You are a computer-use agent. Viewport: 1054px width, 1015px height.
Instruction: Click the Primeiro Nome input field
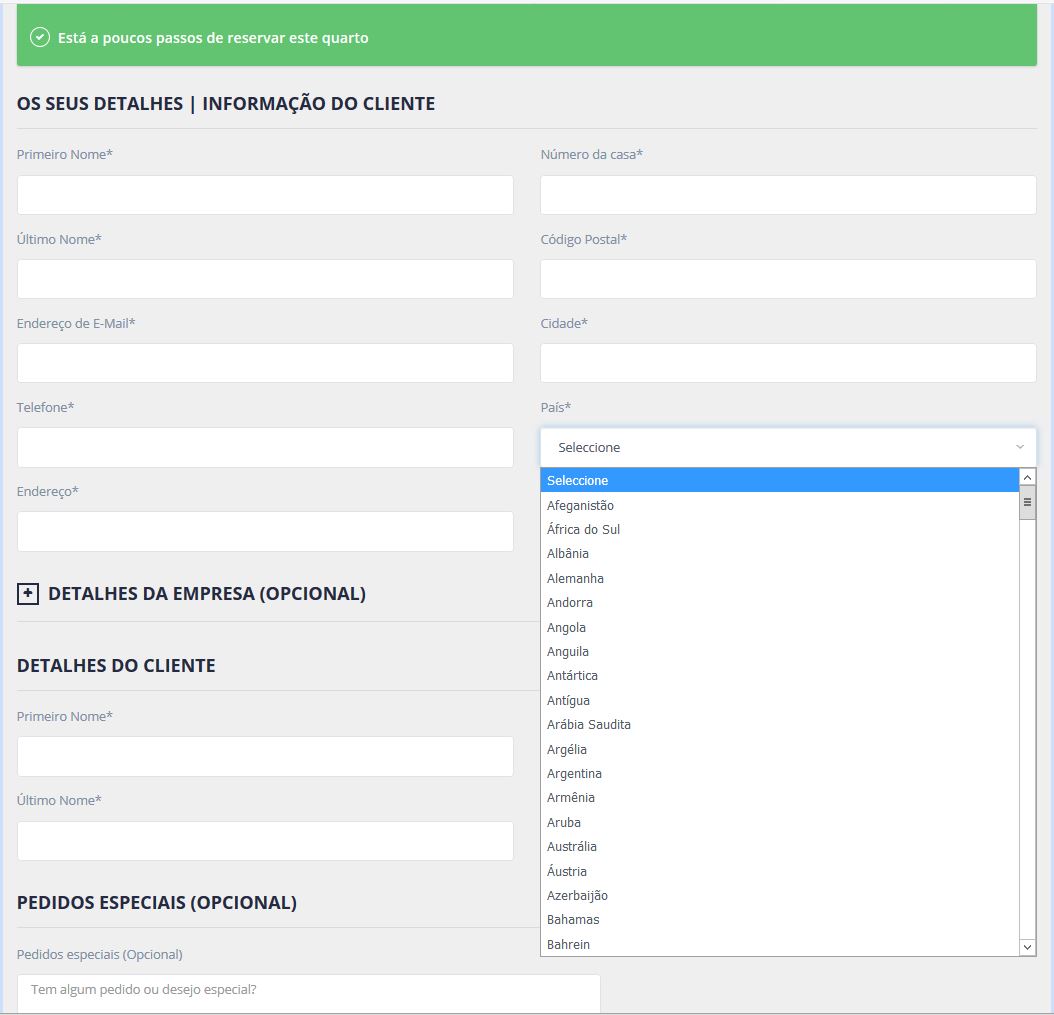pyautogui.click(x=265, y=195)
